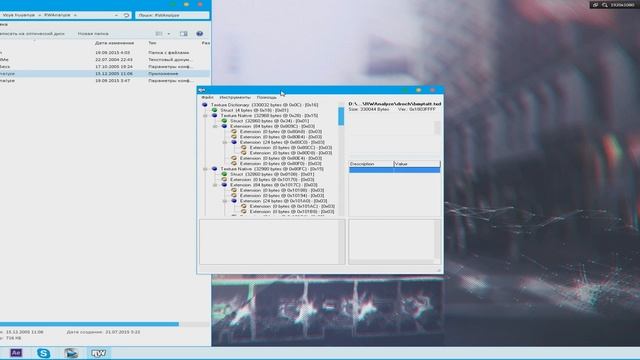Screen dimensions: 640x360
Task: Select the blue Extension (84 bytes @ 0x809C) icon
Action: [x=224, y=126]
